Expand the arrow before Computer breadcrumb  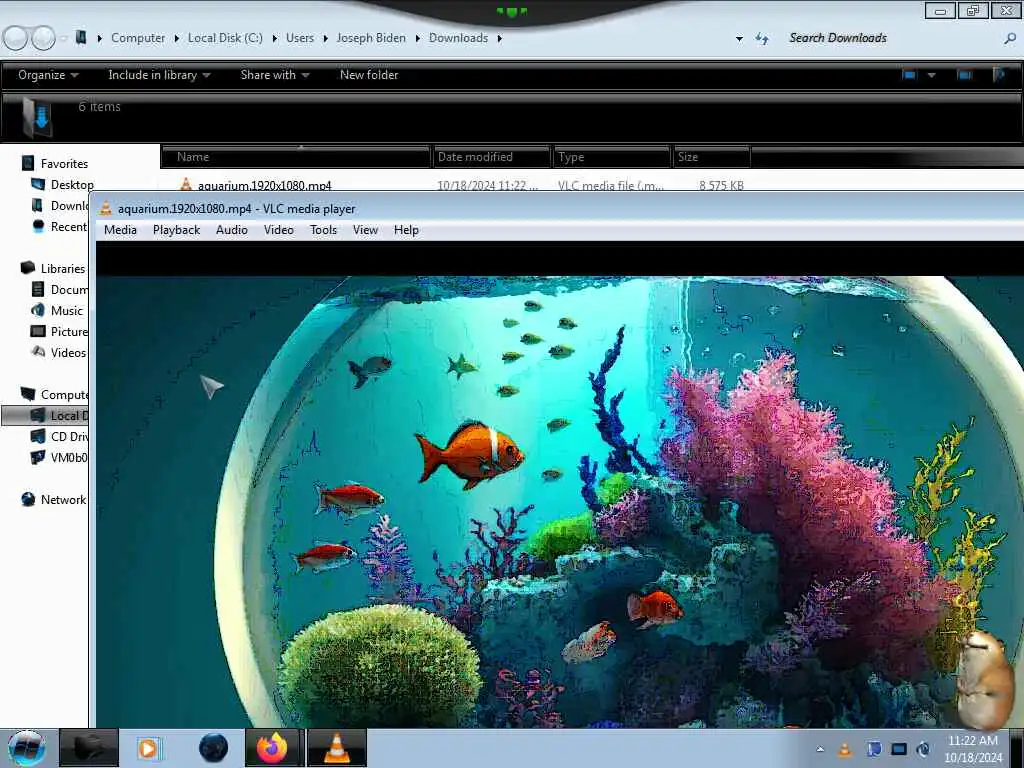tap(100, 39)
